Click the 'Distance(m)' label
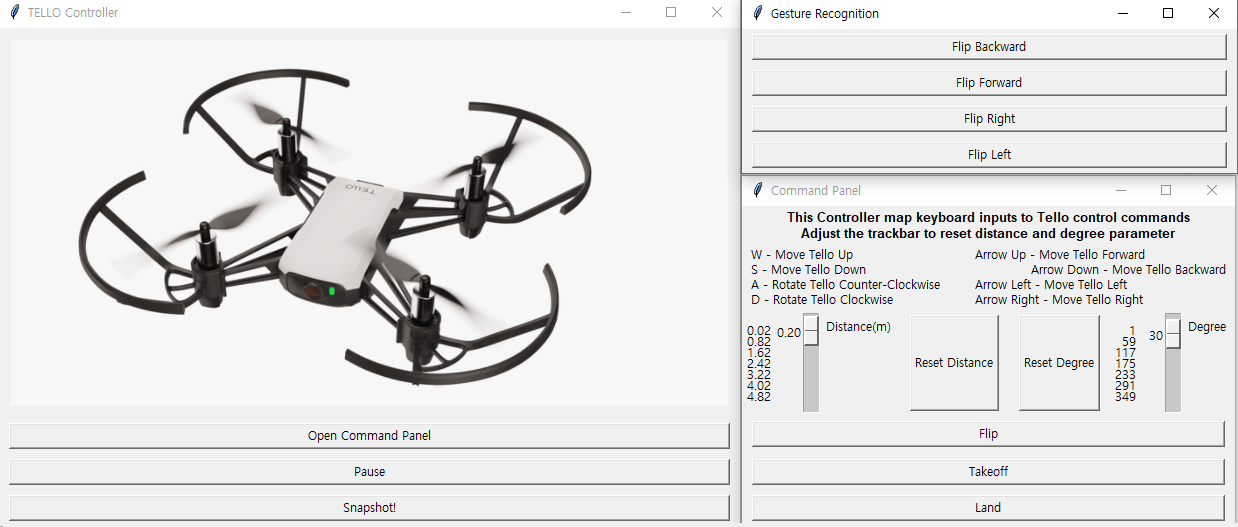Image resolution: width=1238 pixels, height=527 pixels. [858, 327]
